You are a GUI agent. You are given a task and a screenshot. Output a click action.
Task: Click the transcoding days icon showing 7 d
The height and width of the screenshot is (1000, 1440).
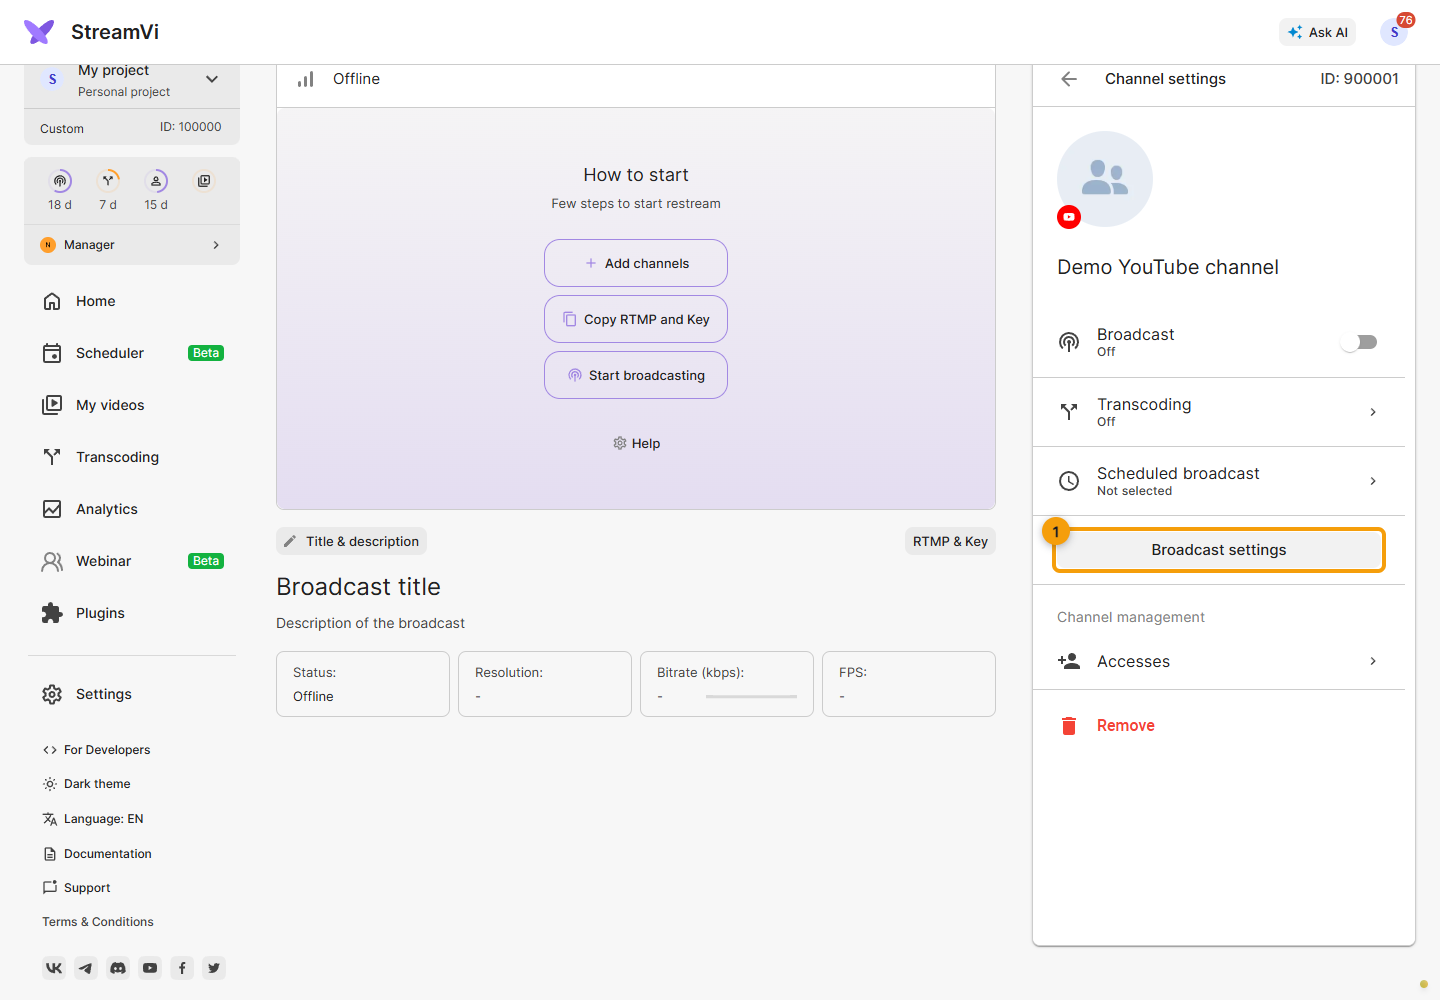click(108, 181)
